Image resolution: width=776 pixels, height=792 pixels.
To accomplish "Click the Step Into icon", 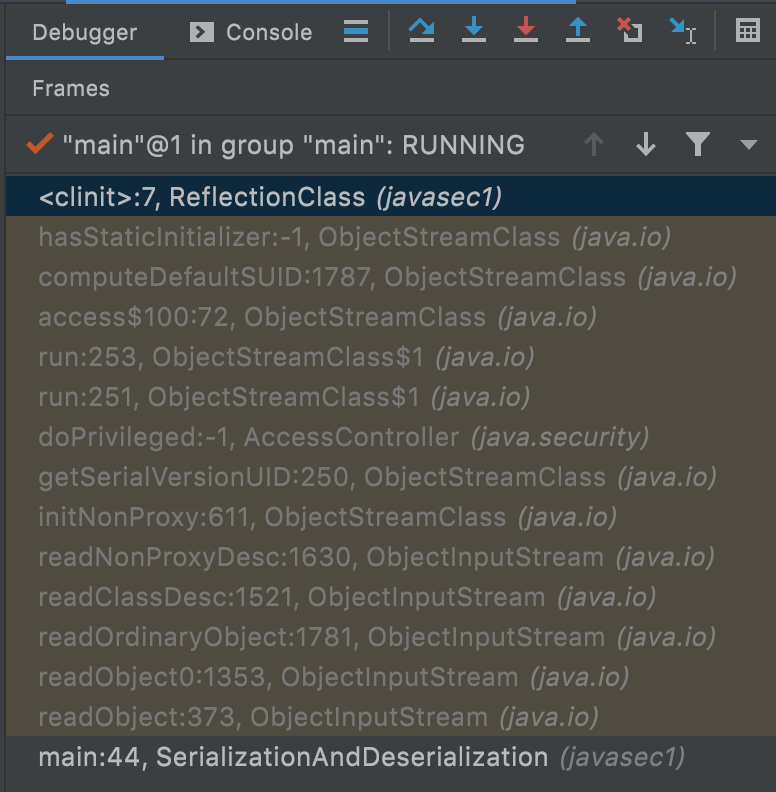I will [x=474, y=31].
